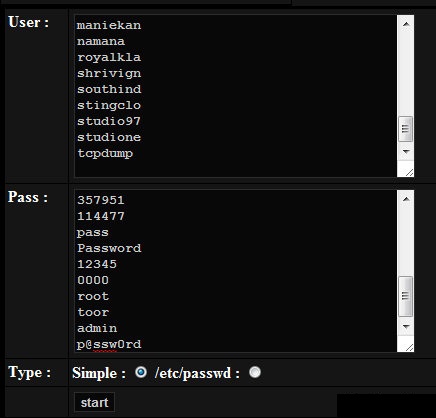Click the empty area below 'tcpdump' in User box

(236, 168)
